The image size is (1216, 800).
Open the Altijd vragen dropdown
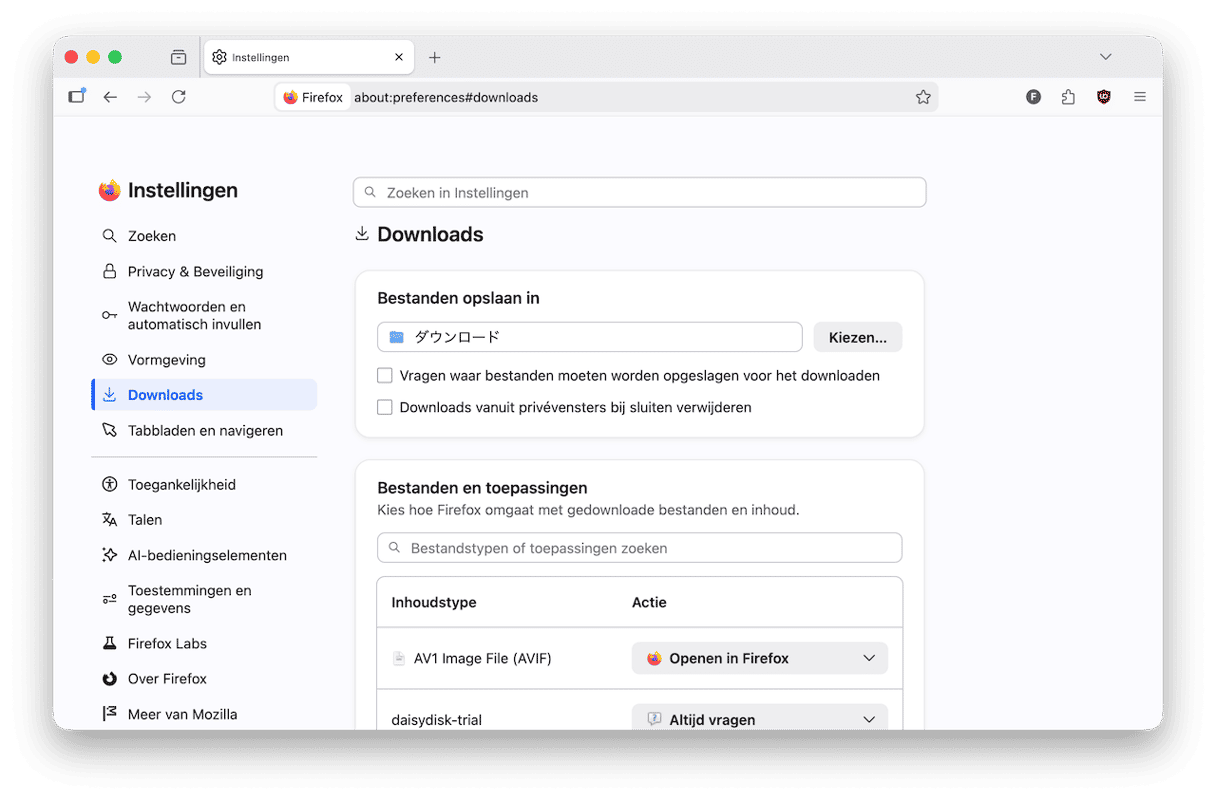[x=760, y=719]
